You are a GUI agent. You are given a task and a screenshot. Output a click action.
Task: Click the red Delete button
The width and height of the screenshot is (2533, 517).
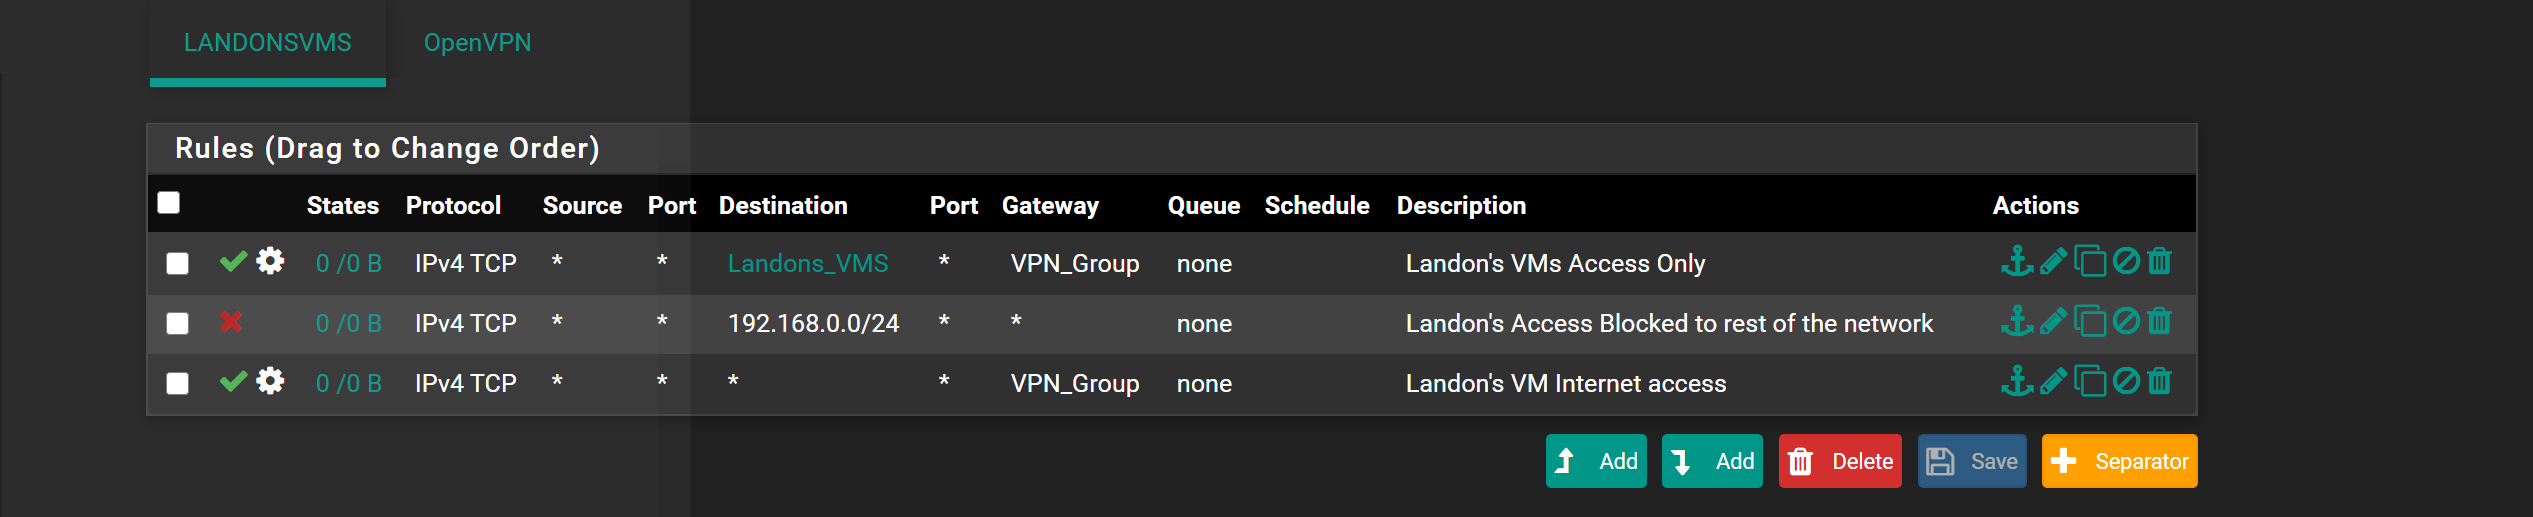[1840, 461]
